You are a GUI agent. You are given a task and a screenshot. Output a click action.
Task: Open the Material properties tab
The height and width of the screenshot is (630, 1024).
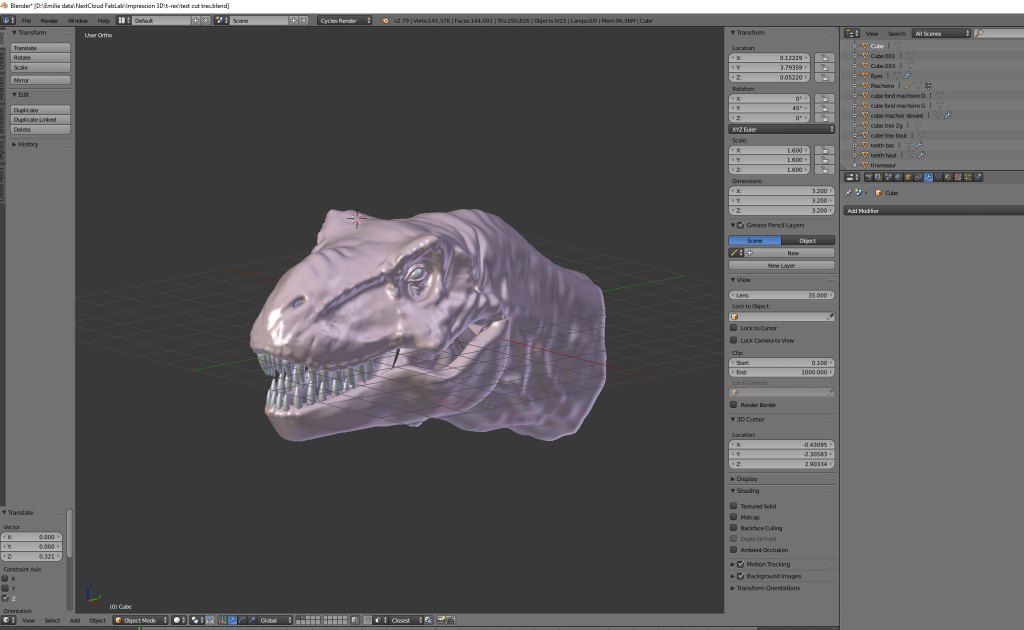click(x=948, y=177)
